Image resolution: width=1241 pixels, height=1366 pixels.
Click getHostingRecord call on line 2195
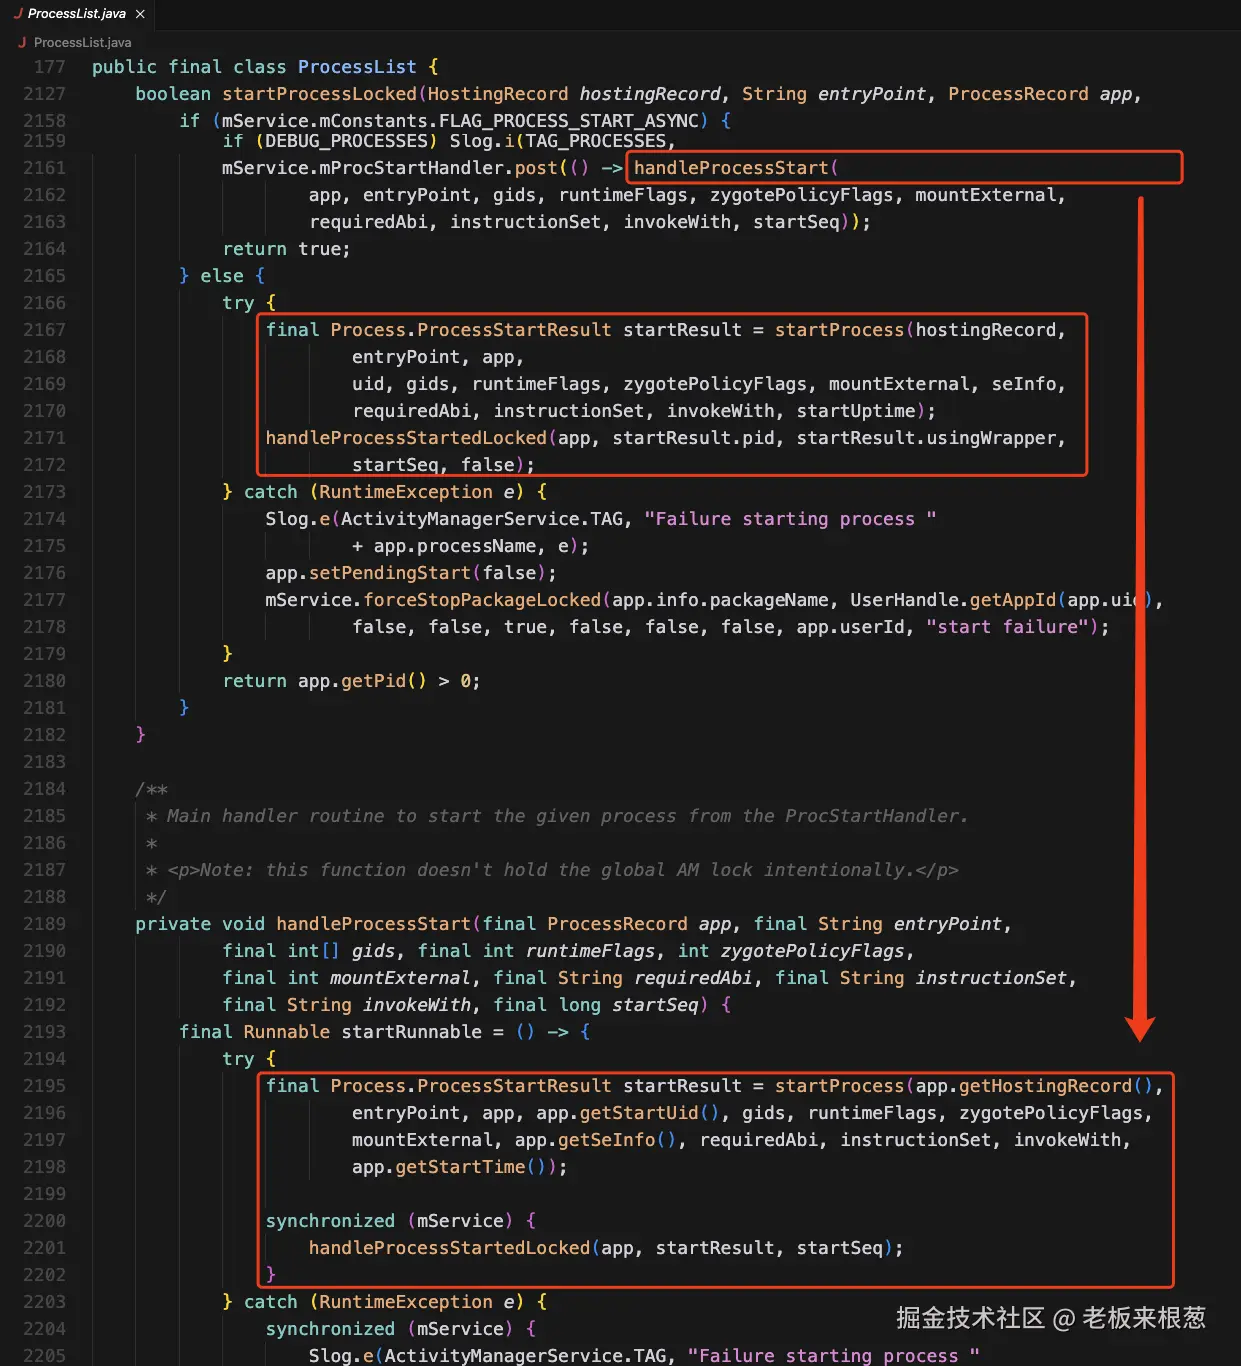(1045, 1086)
